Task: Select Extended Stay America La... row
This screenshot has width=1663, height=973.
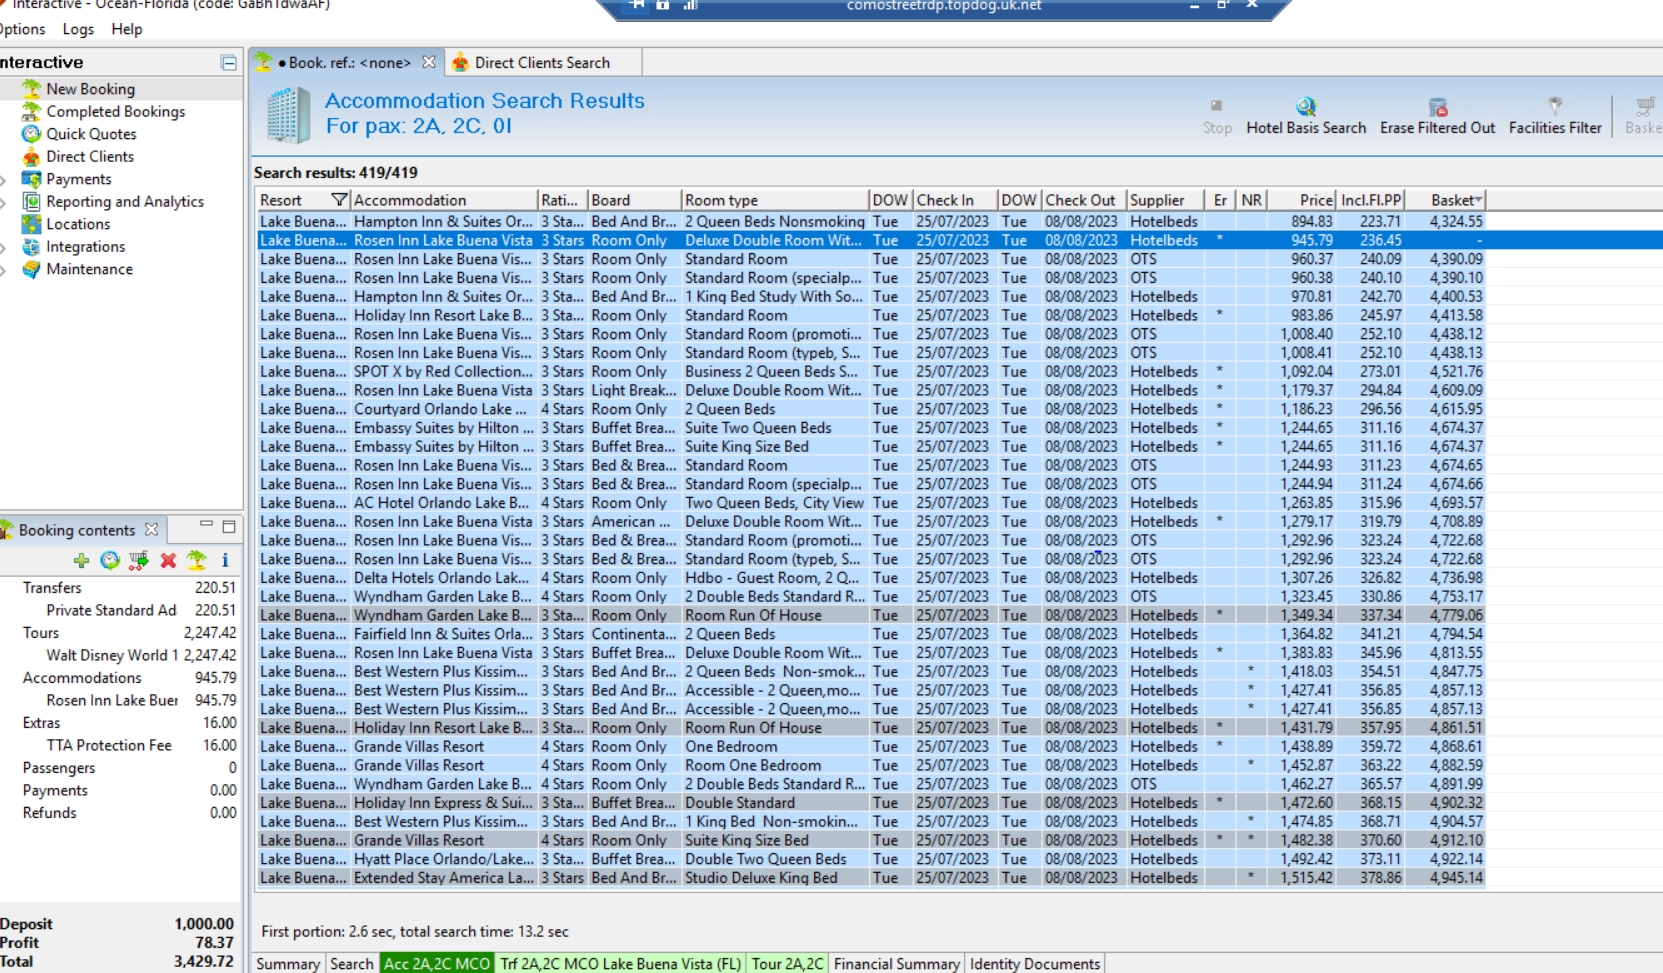Action: 870,878
